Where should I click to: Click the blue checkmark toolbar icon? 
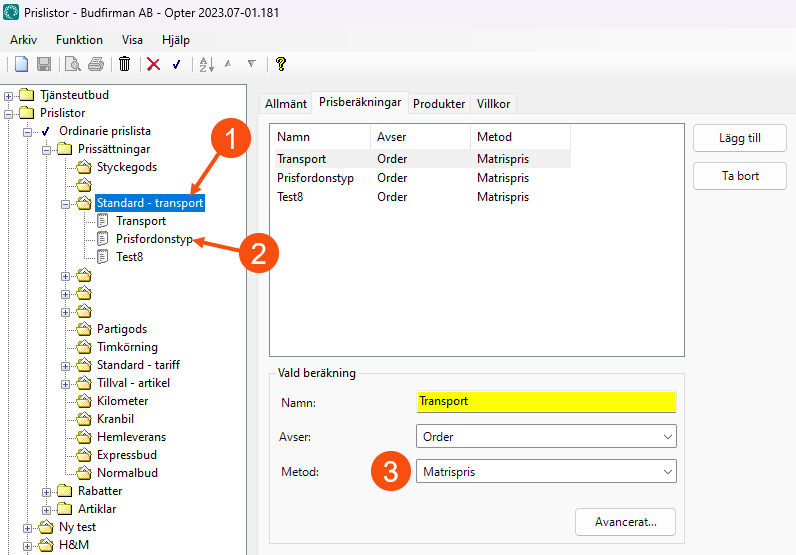coord(176,64)
